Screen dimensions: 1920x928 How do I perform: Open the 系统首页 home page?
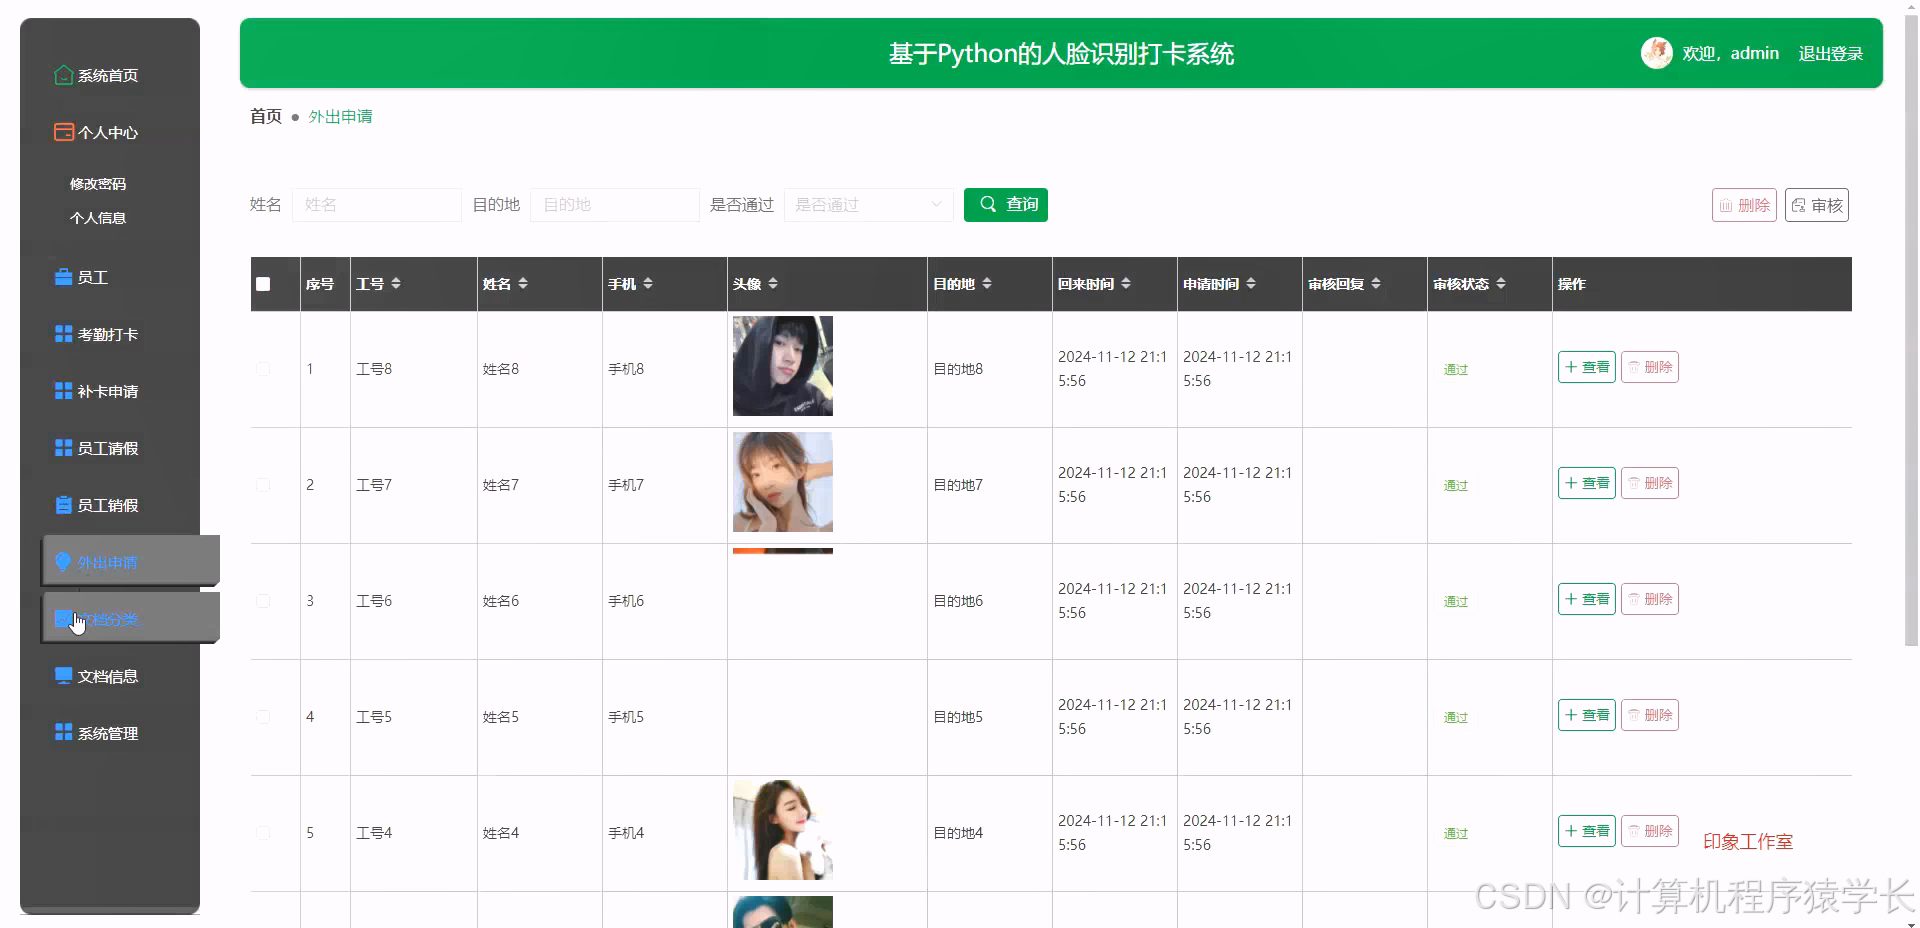tap(107, 75)
